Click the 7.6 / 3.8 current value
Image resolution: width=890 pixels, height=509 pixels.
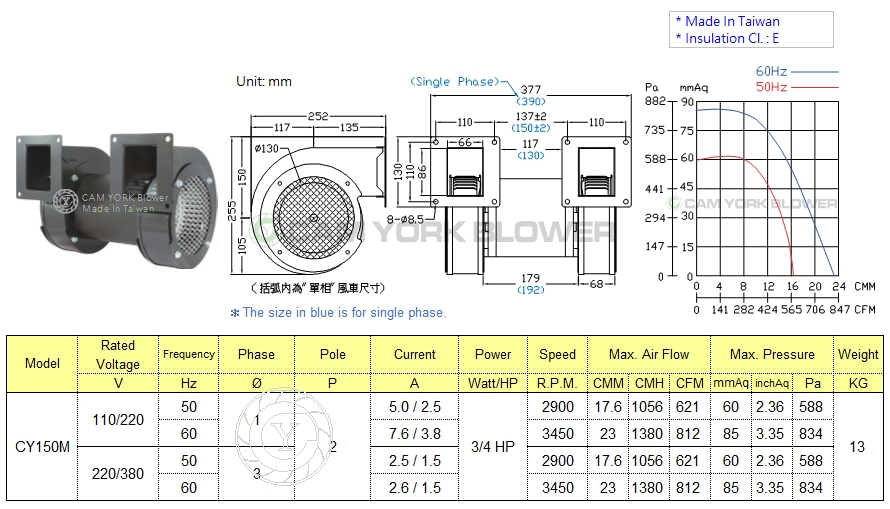[414, 434]
